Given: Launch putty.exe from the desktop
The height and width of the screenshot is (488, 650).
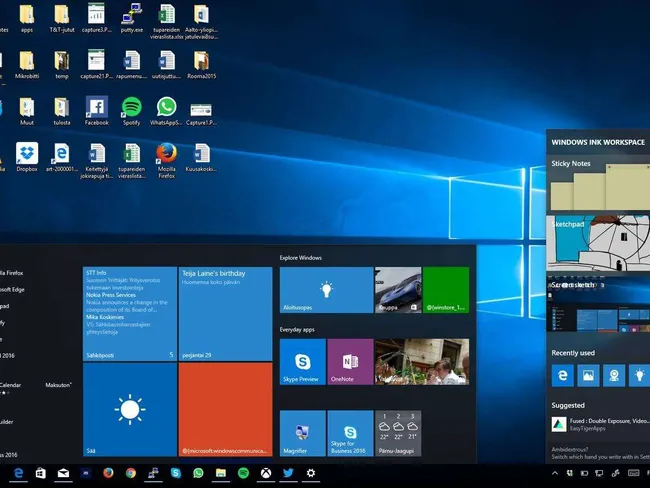Looking at the screenshot, I should (131, 15).
